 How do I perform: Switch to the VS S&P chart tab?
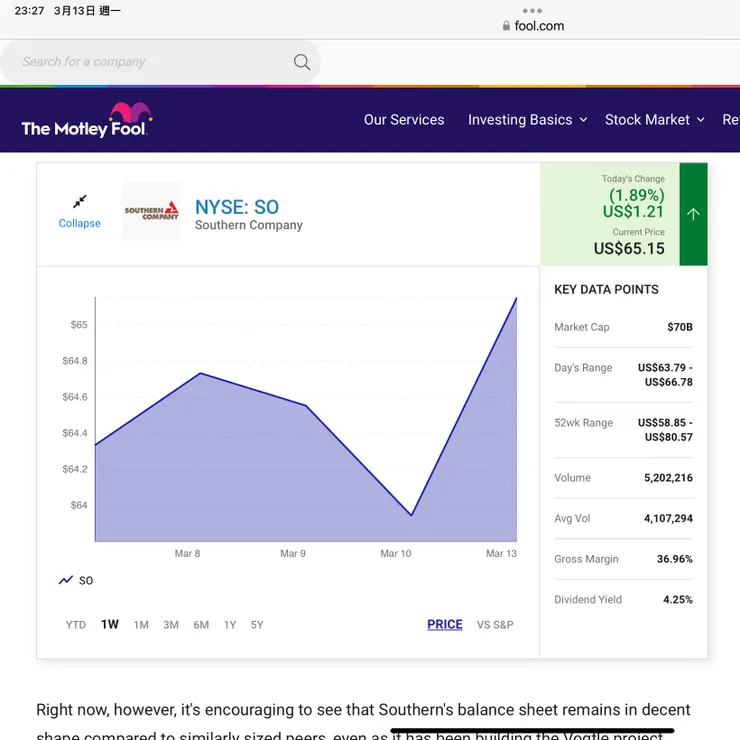tap(495, 625)
